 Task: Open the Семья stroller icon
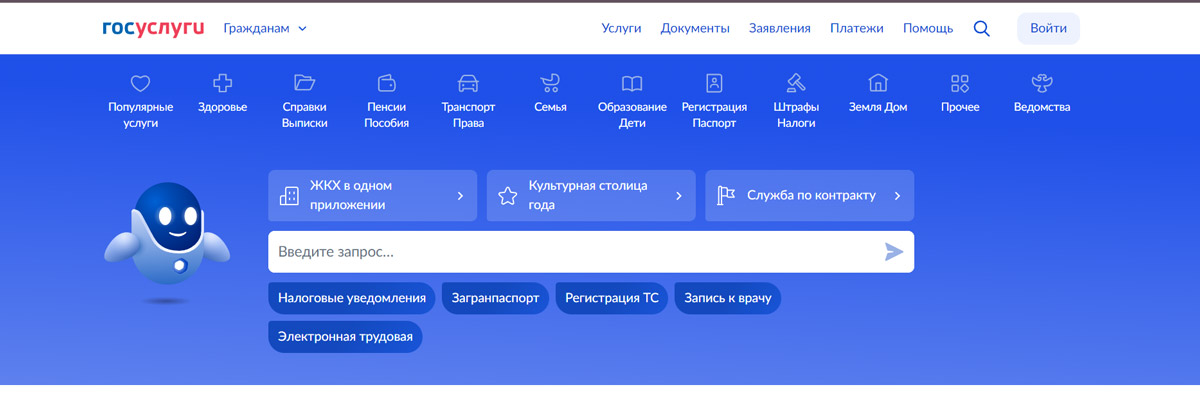tap(550, 83)
